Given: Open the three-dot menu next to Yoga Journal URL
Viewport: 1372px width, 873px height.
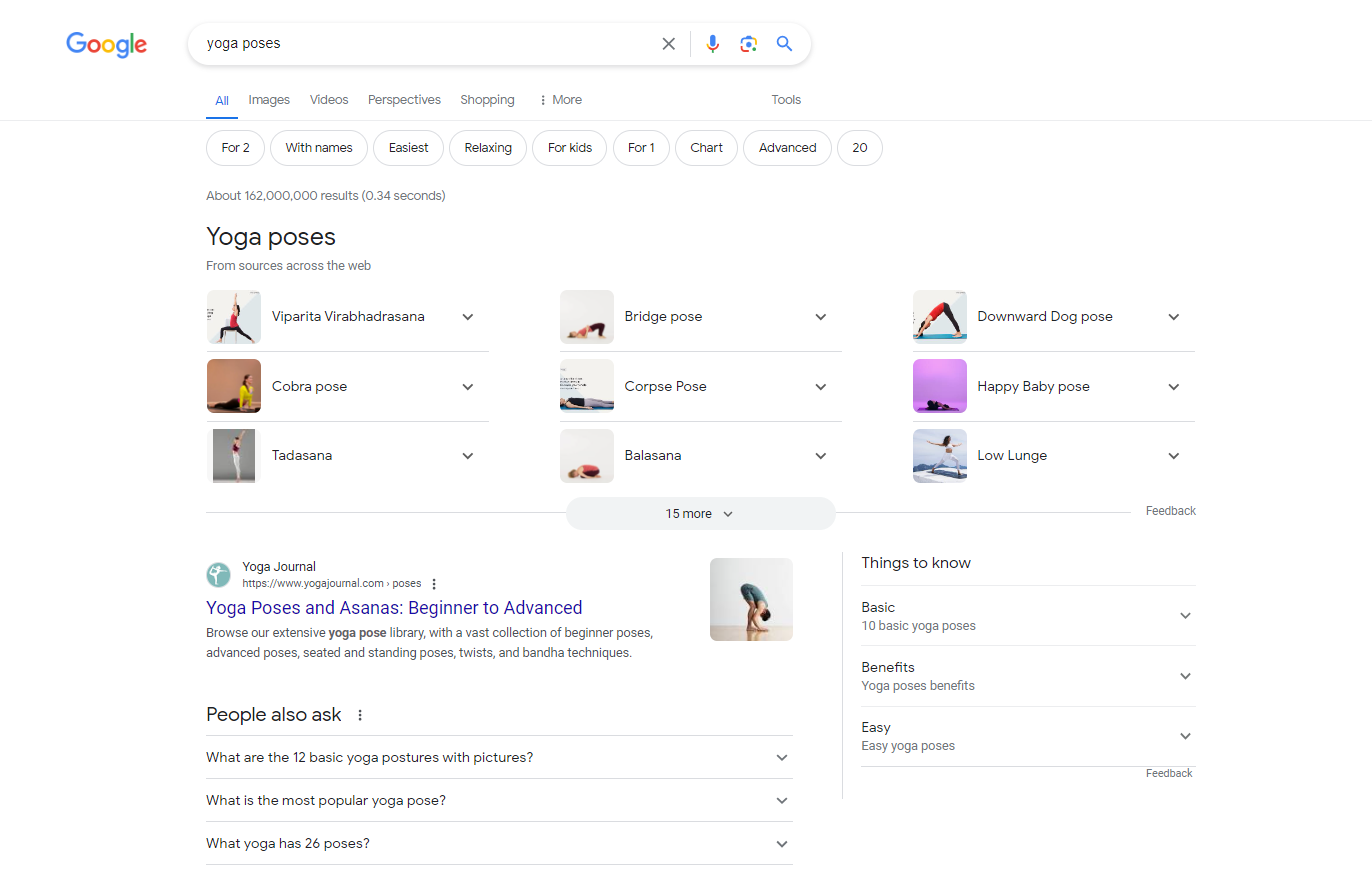Looking at the screenshot, I should (x=434, y=583).
